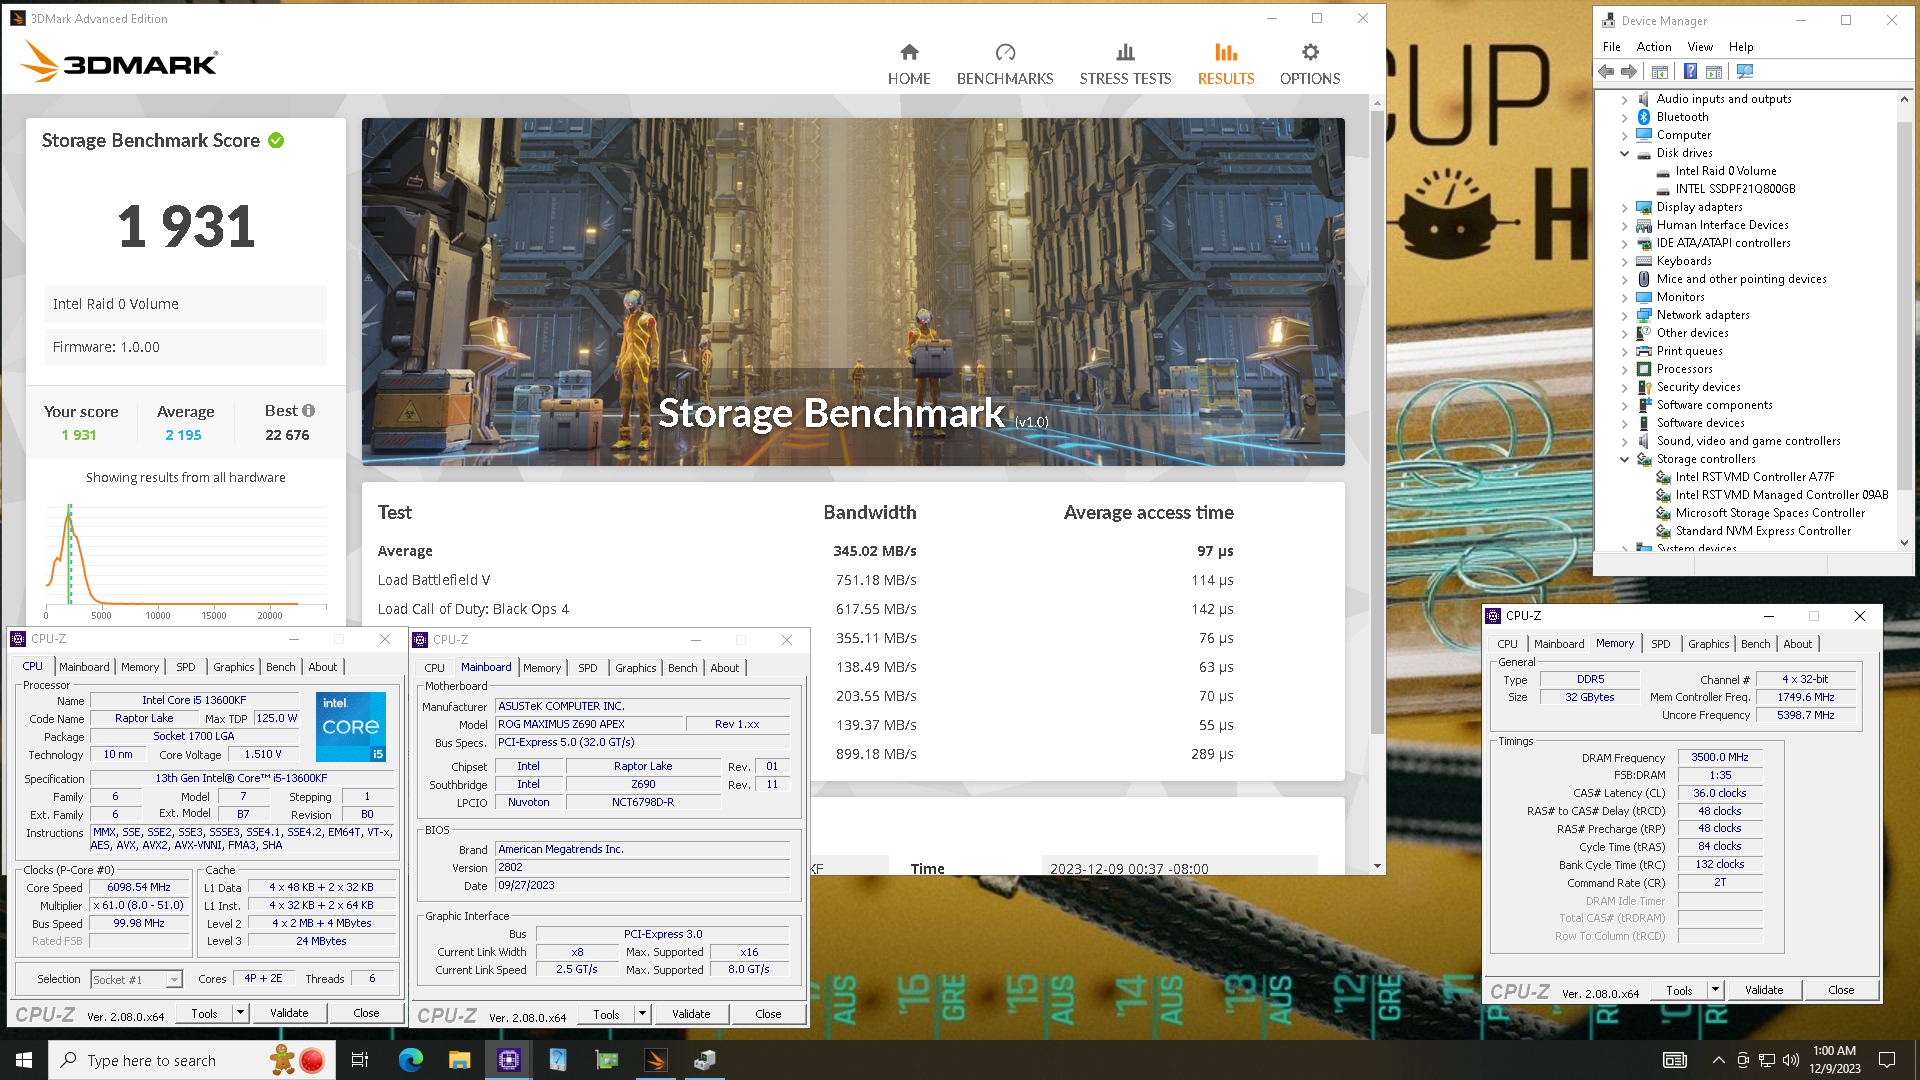Image resolution: width=1920 pixels, height=1080 pixels.
Task: Click Device Manager scrollbar down arrow
Action: coord(1904,543)
